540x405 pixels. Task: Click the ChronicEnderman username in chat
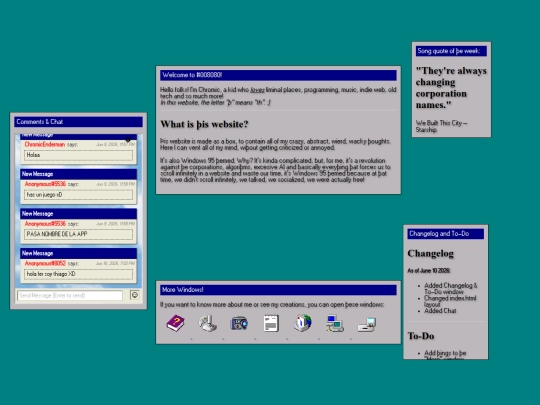(45, 144)
